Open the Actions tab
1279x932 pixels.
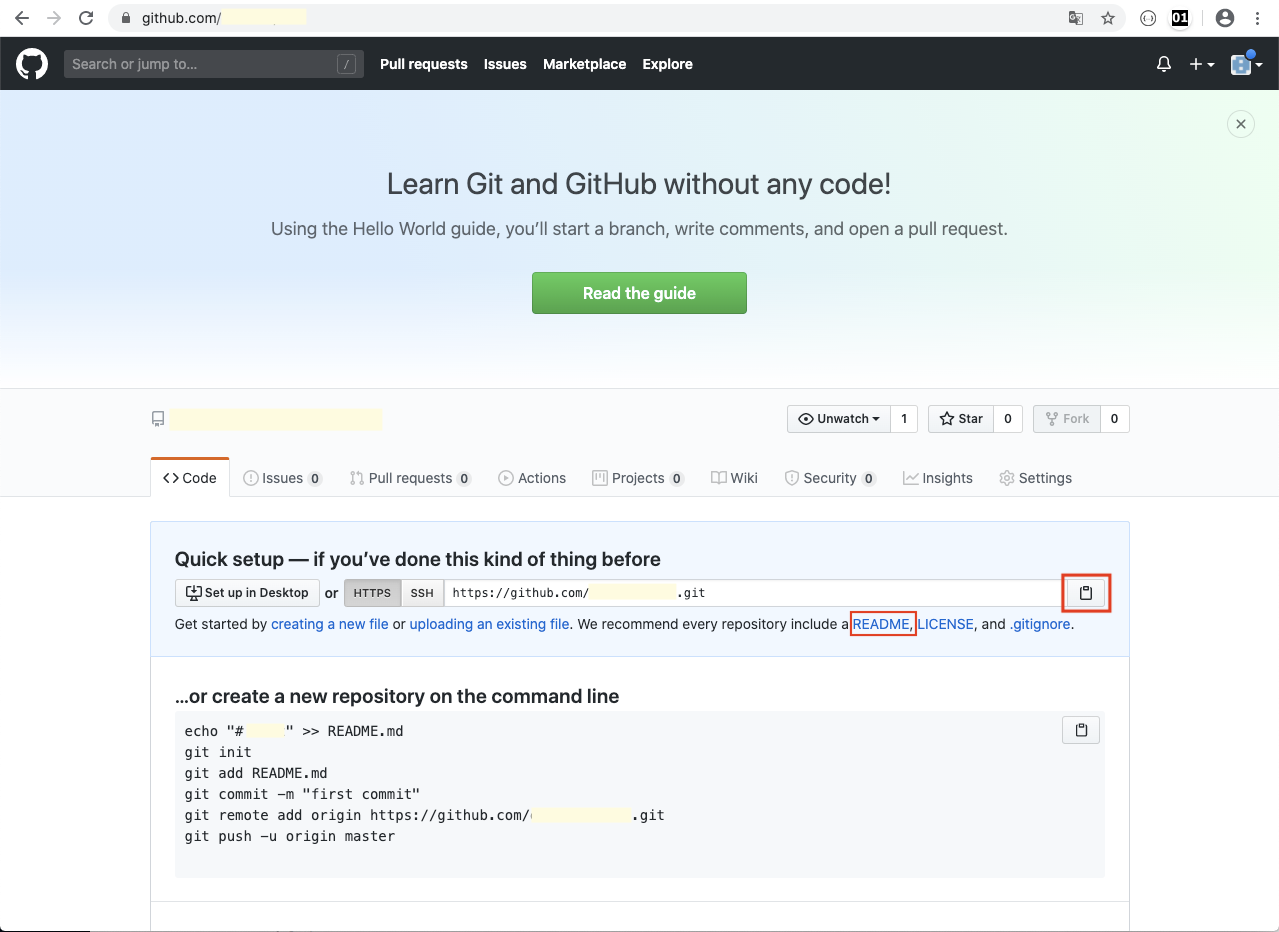click(x=532, y=478)
